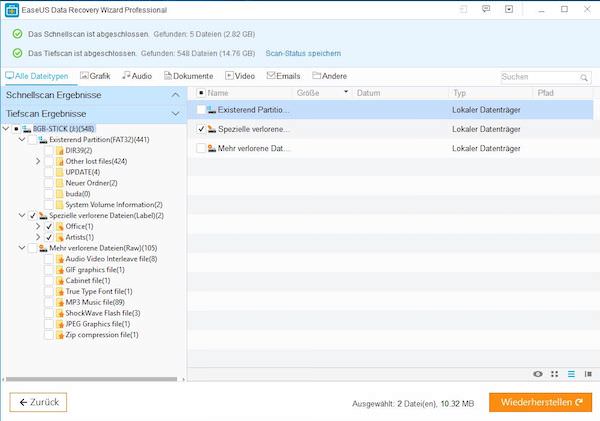
Task: Switch to the Andere filter tab
Action: (329, 76)
